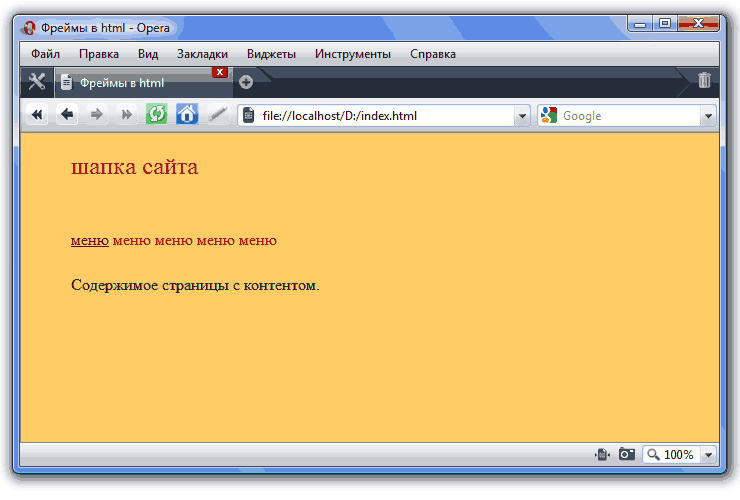Image resolution: width=740 pixels, height=500 pixels.
Task: Toggle the camera icon in status bar
Action: (x=627, y=455)
